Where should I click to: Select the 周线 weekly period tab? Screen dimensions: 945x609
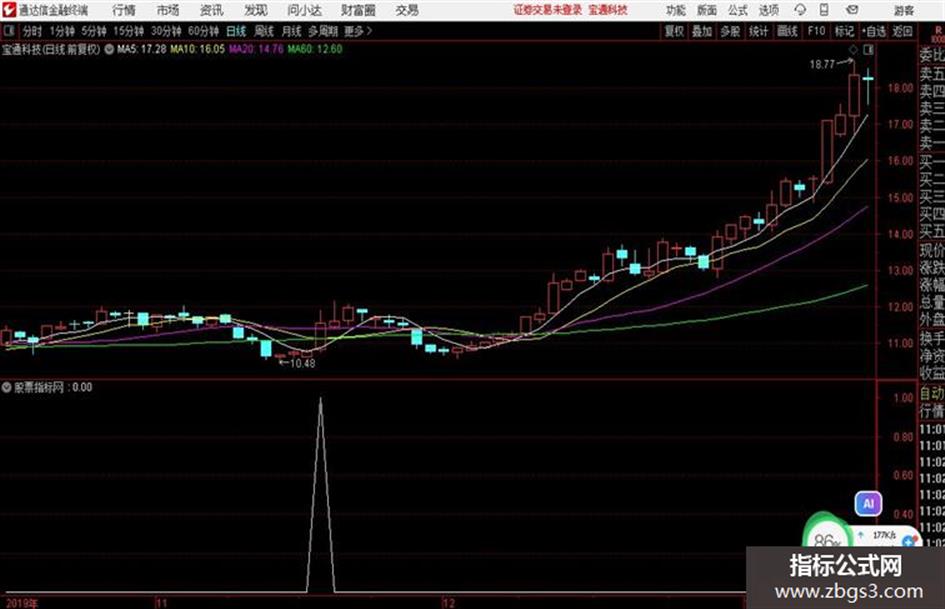[264, 31]
